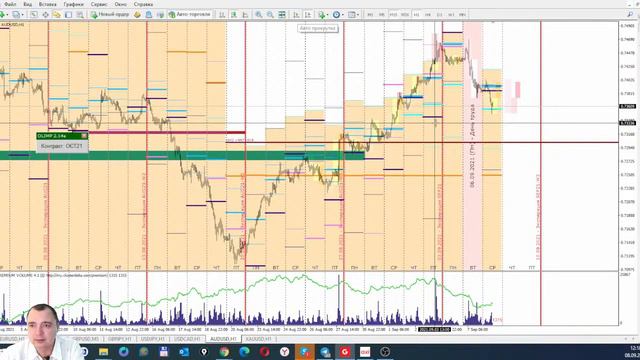Open the Справка menu
640x360 pixels.
point(143,4)
